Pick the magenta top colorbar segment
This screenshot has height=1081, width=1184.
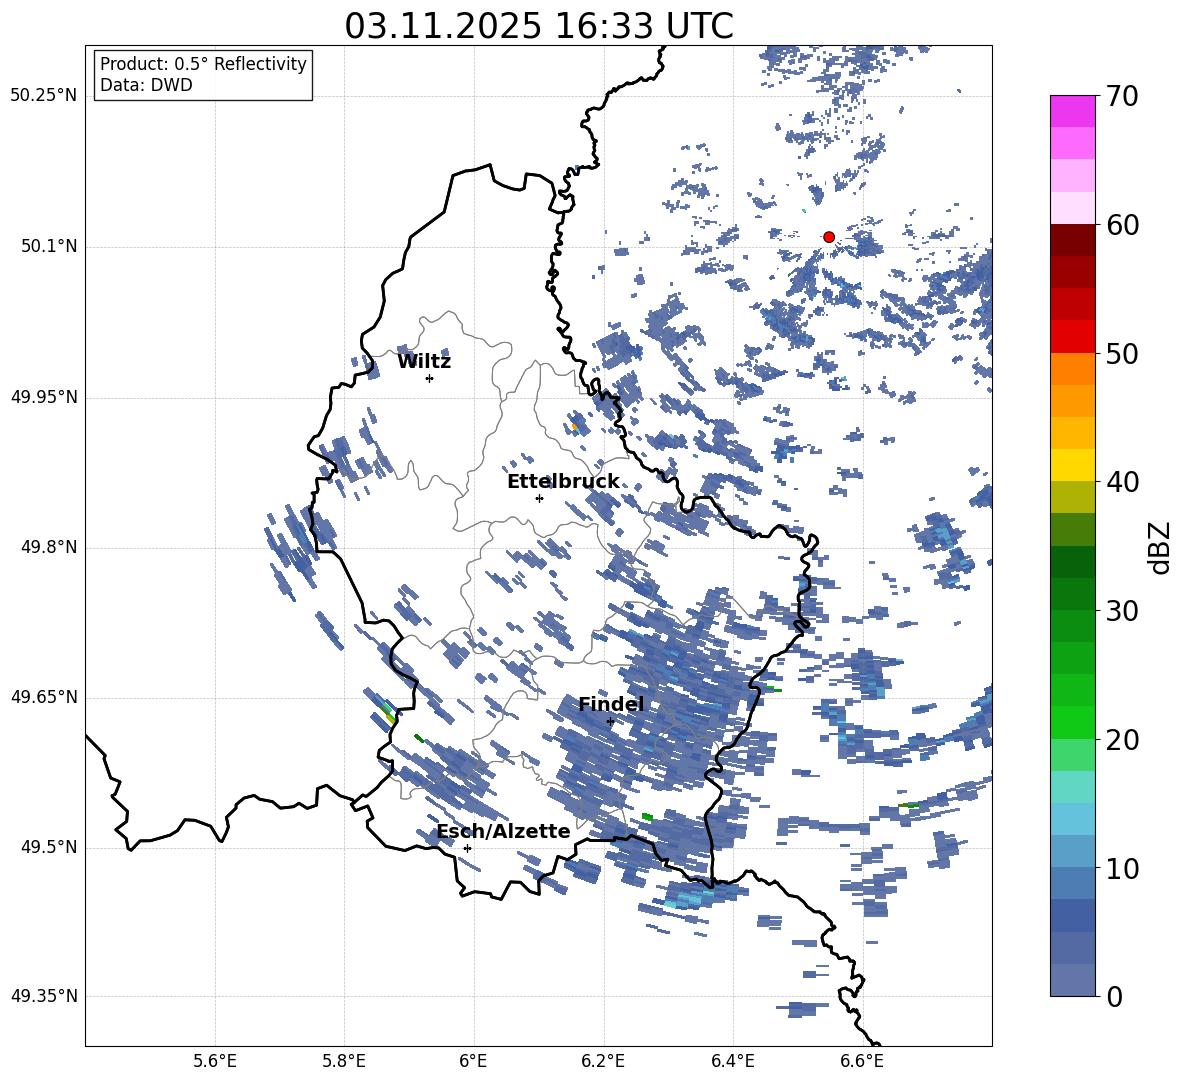(x=1072, y=111)
